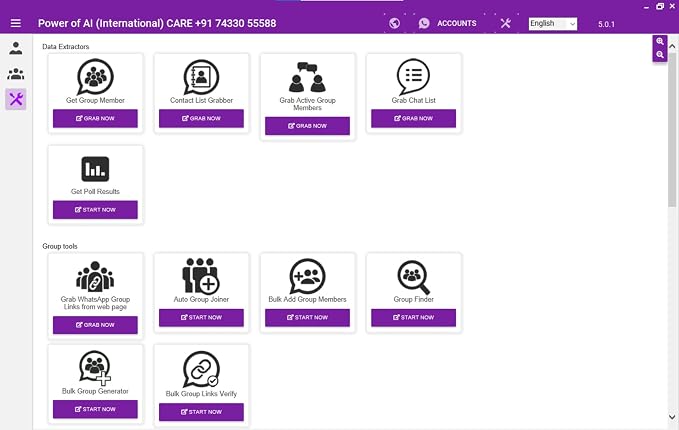
Task: Click the zoom in magnifier icon
Action: coord(660,42)
